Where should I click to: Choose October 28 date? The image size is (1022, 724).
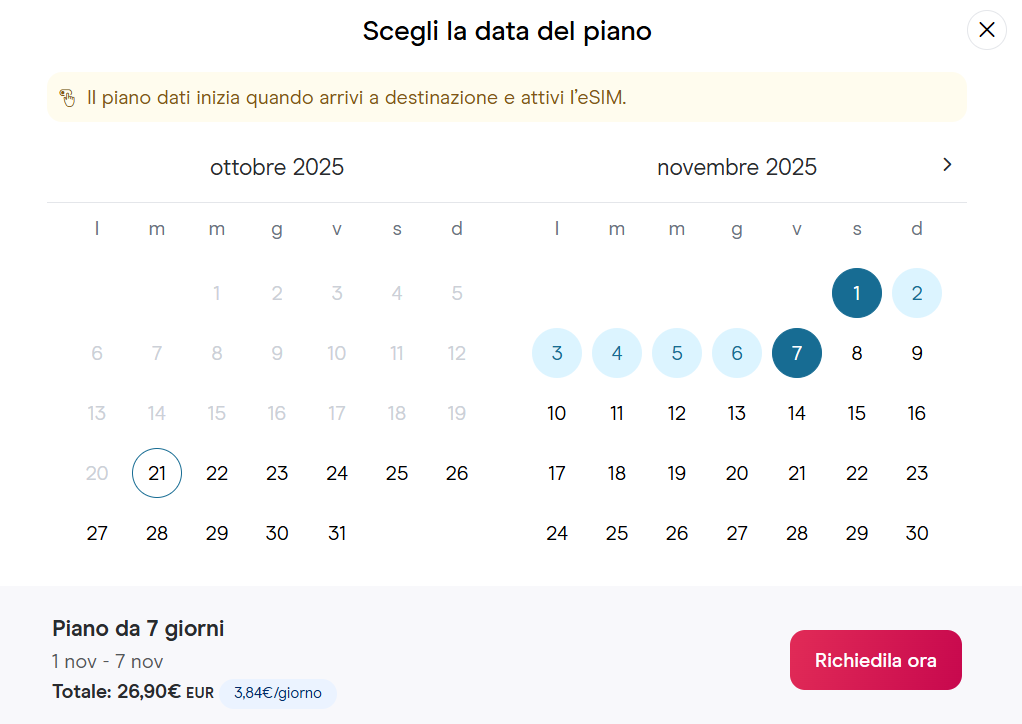point(157,533)
